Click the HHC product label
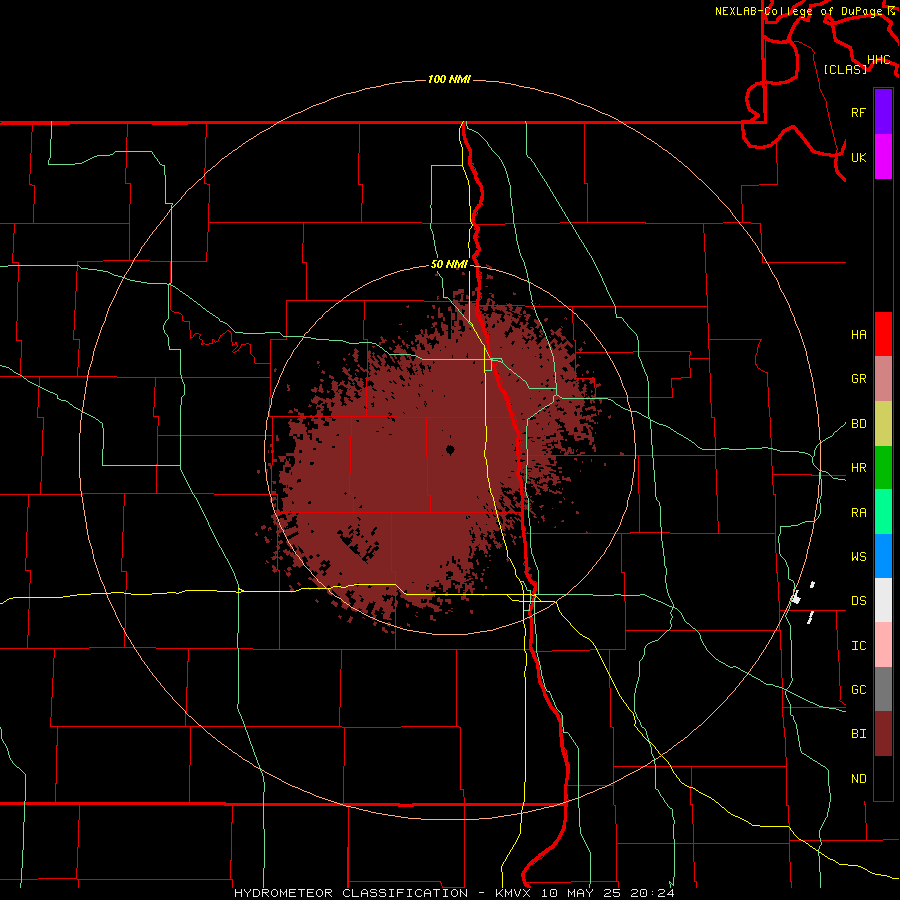 point(878,60)
